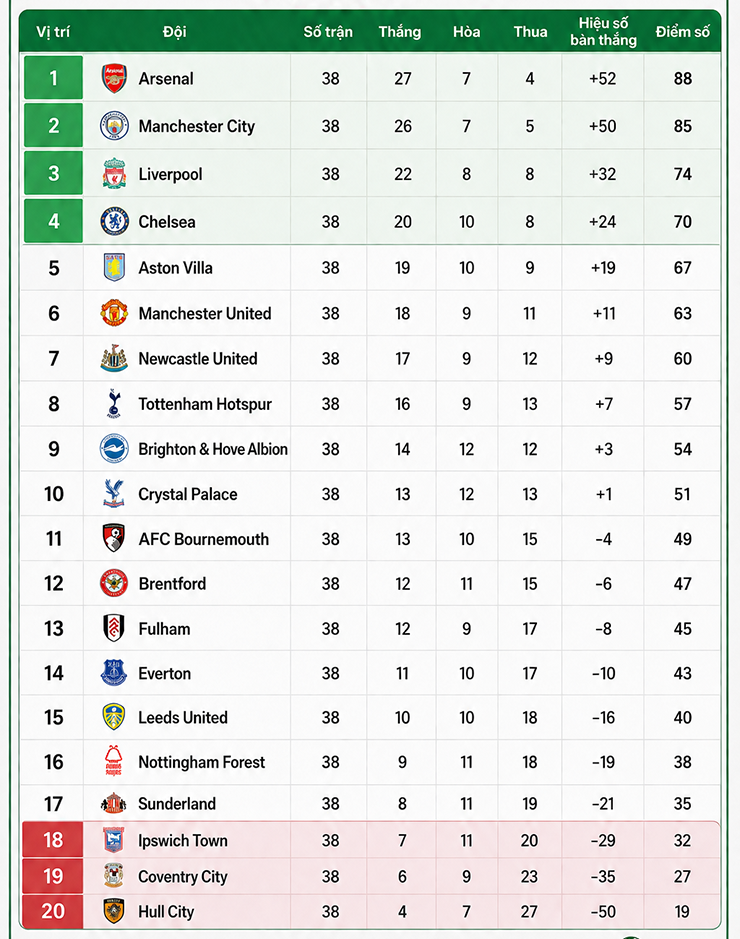
Task: Click the Coventry City team name
Action: pos(183,877)
